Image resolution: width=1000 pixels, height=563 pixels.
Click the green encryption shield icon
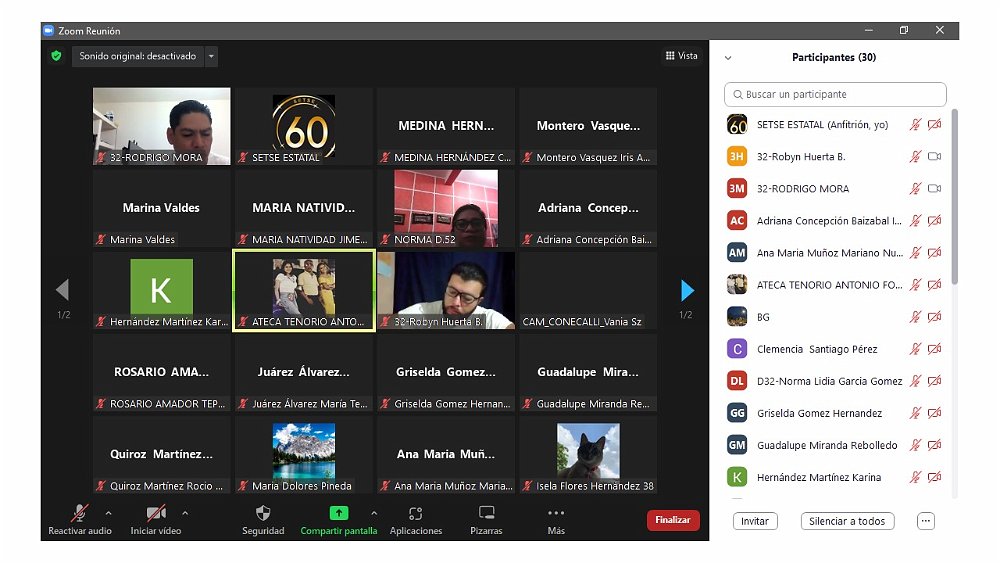pyautogui.click(x=56, y=56)
